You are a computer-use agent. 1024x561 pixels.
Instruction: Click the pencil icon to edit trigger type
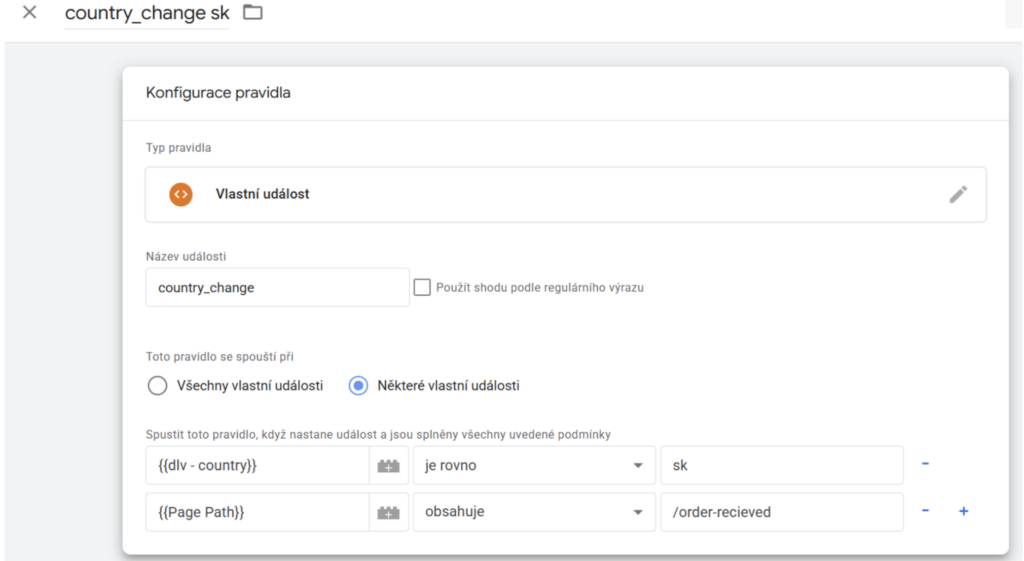click(958, 194)
